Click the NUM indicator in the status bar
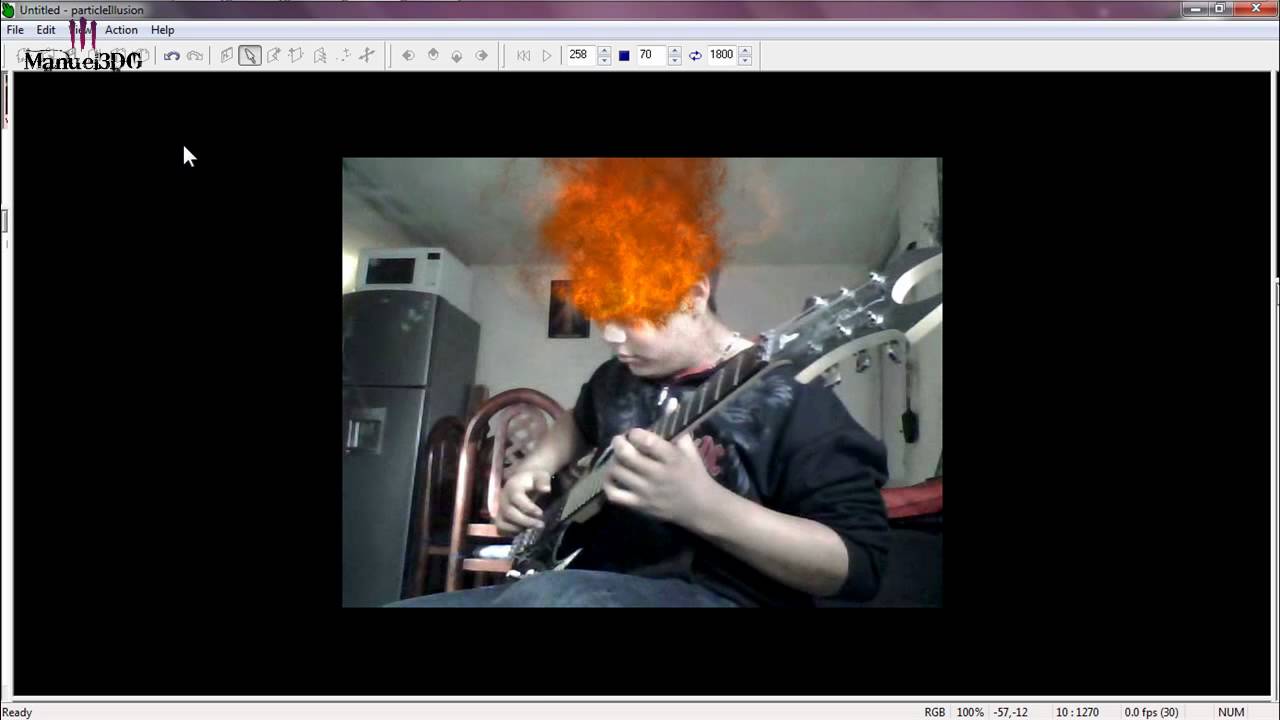 click(1231, 712)
